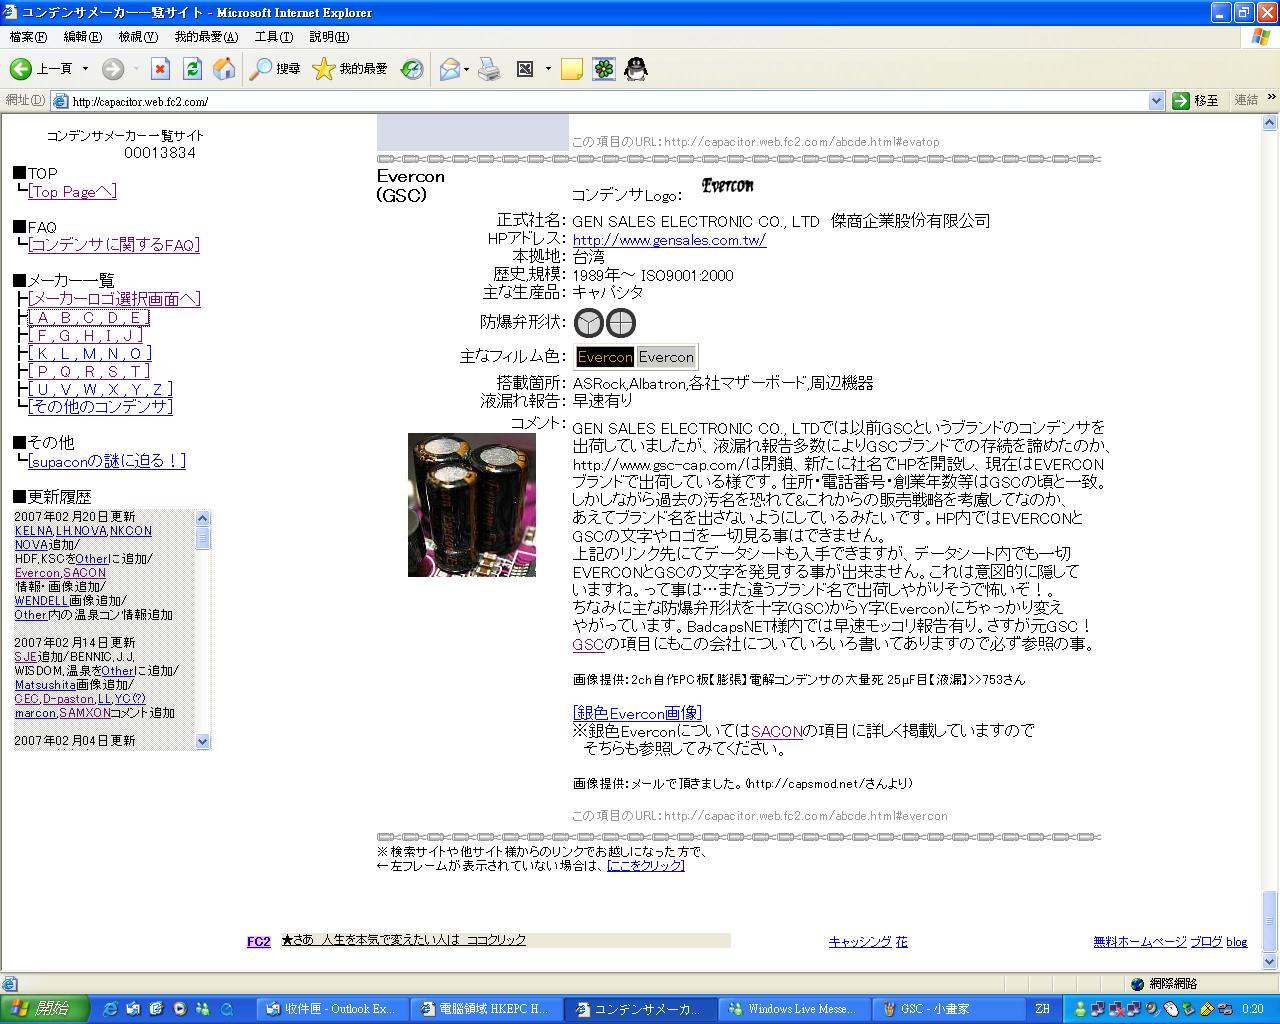The height and width of the screenshot is (1024, 1280).
Task: Click the ここをクリック frame link
Action: 646,865
